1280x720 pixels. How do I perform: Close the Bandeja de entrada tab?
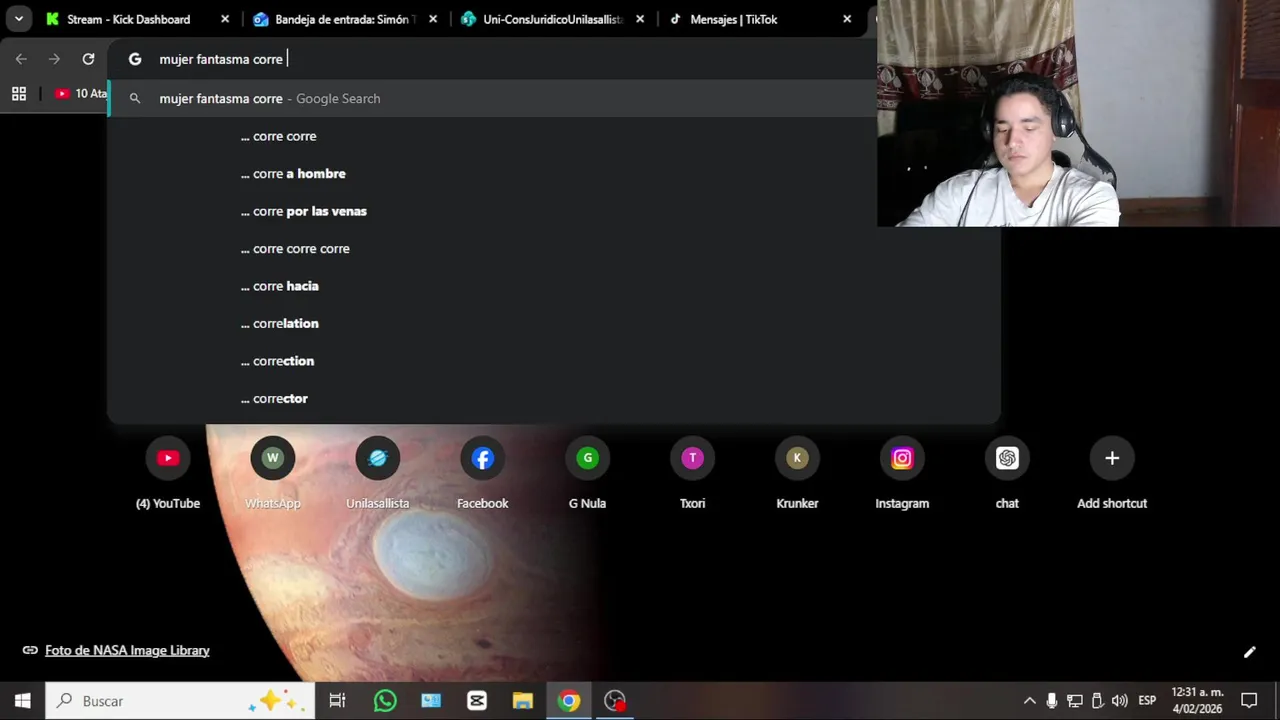[x=433, y=19]
